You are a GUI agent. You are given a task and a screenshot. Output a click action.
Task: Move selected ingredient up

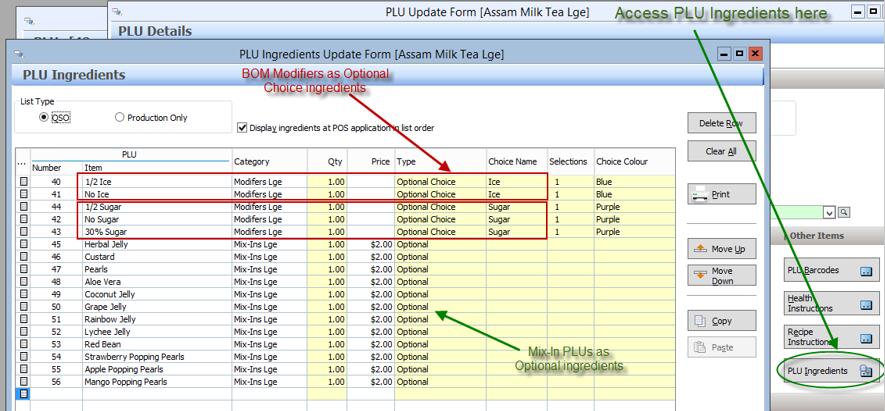(x=721, y=248)
